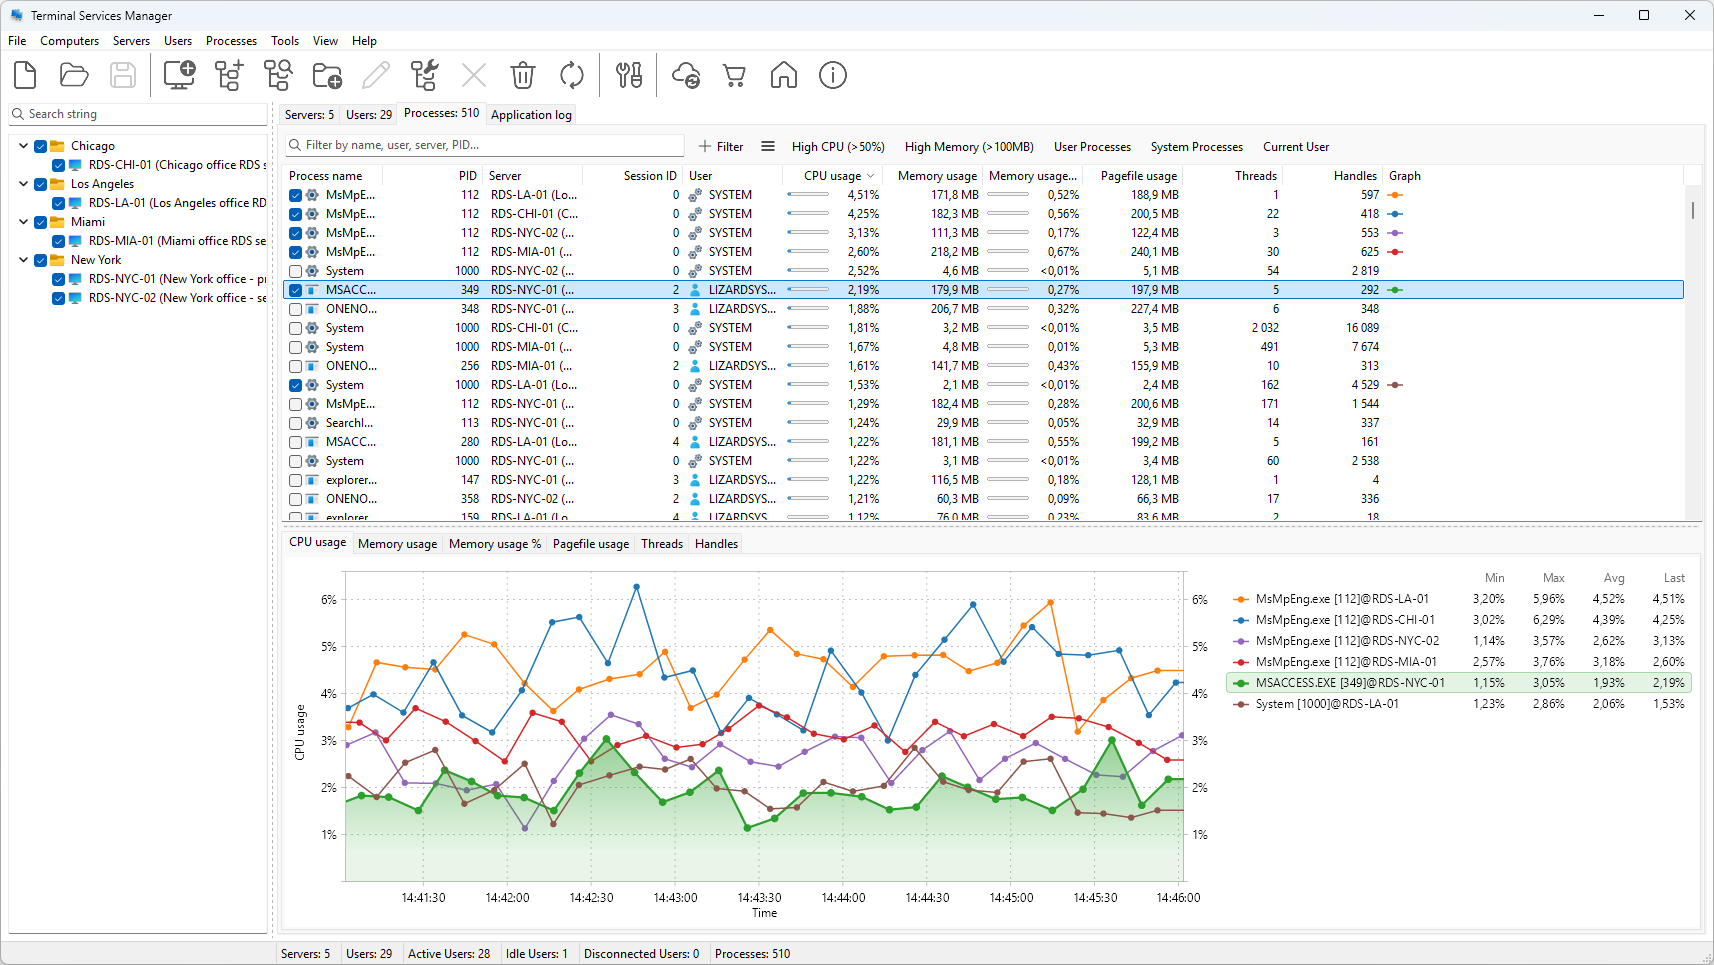This screenshot has width=1714, height=965.
Task: Apply Current User filter
Action: pos(1296,146)
